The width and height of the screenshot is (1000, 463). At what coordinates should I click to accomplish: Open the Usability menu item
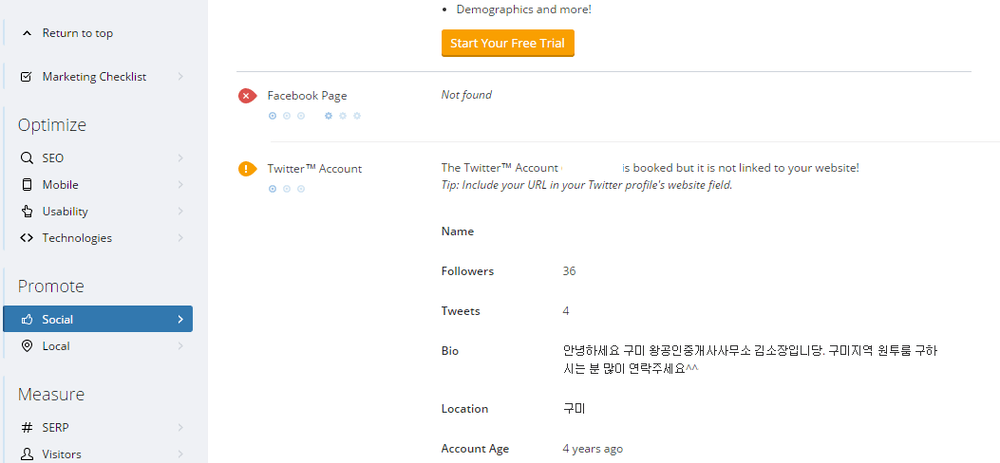point(98,211)
